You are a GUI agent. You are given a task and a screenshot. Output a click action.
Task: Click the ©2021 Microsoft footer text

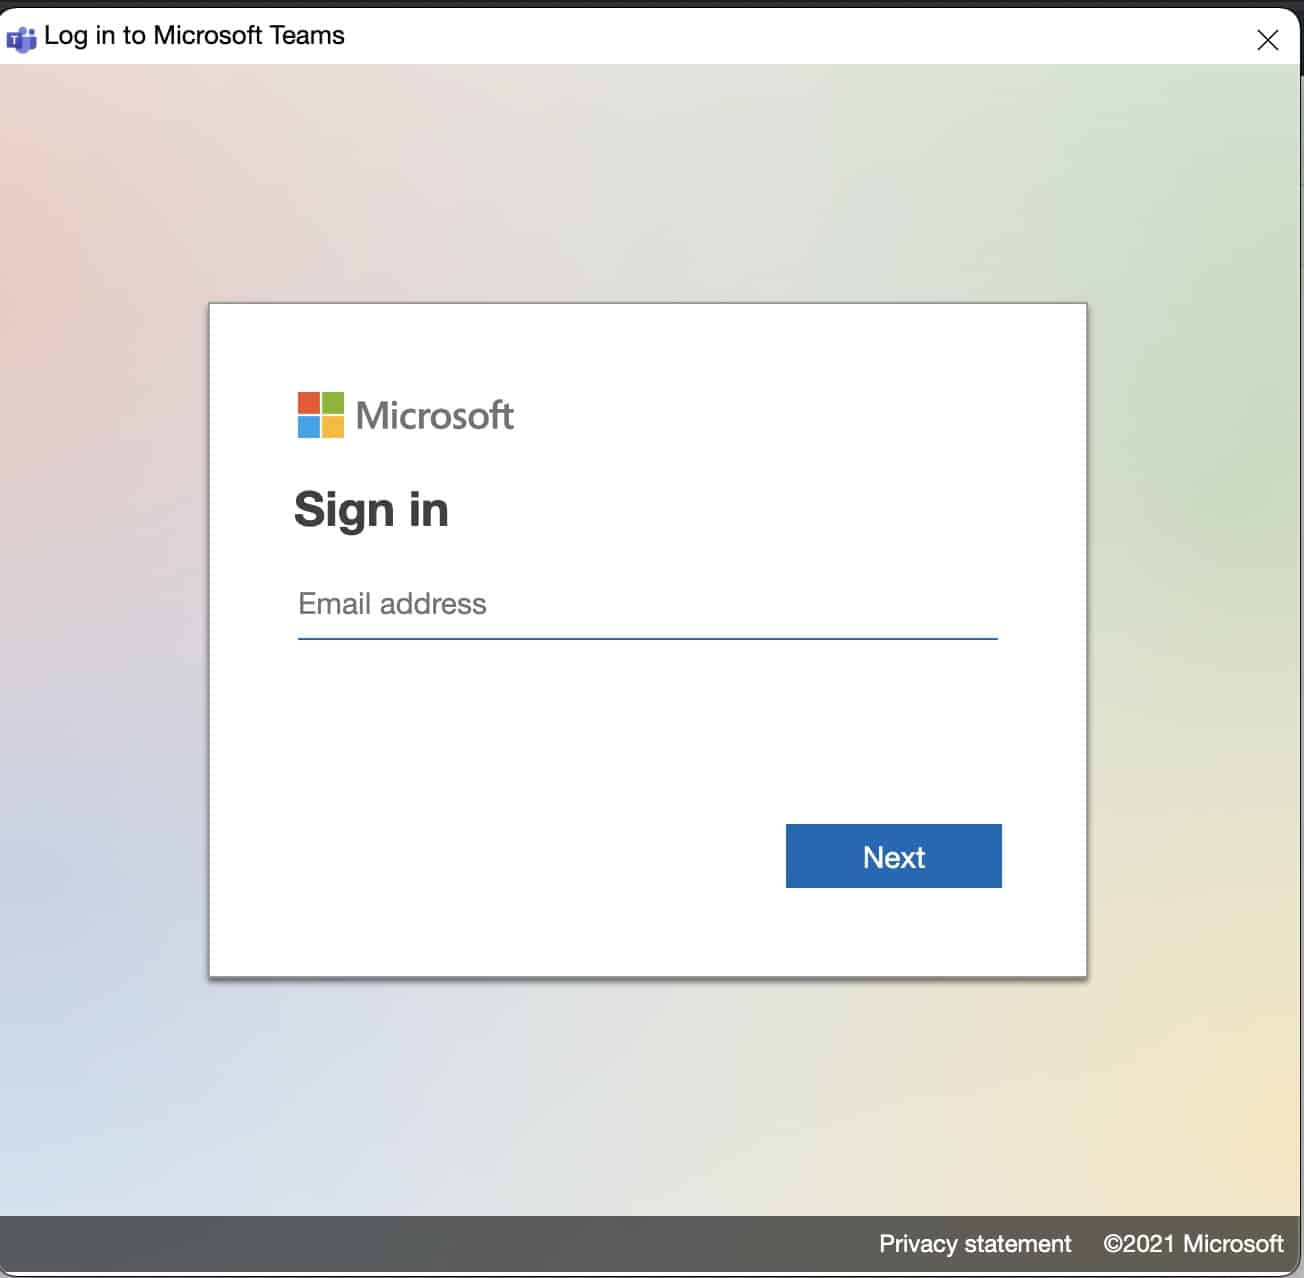click(1193, 1243)
